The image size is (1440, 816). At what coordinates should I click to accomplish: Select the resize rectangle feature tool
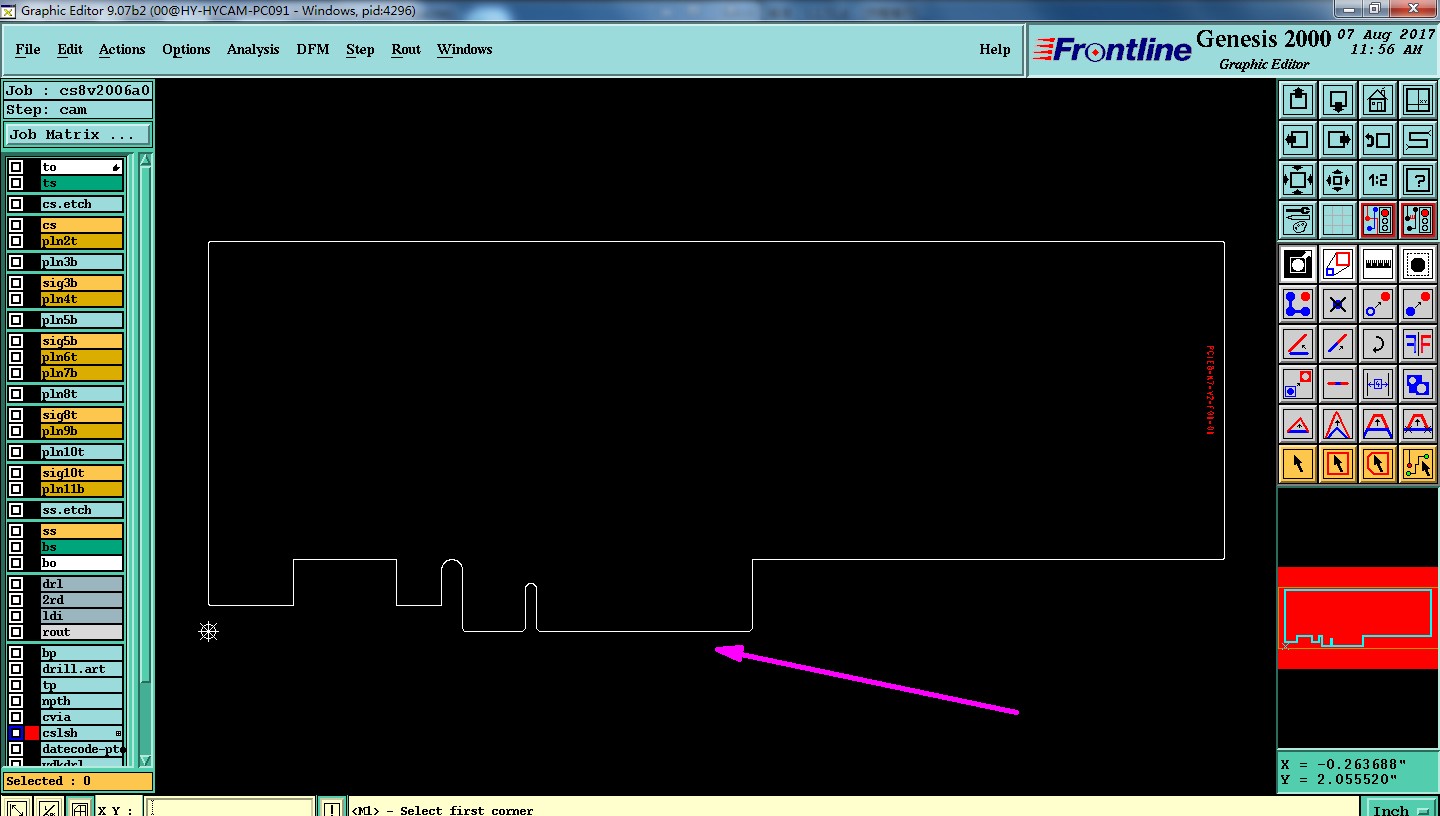(x=1338, y=264)
